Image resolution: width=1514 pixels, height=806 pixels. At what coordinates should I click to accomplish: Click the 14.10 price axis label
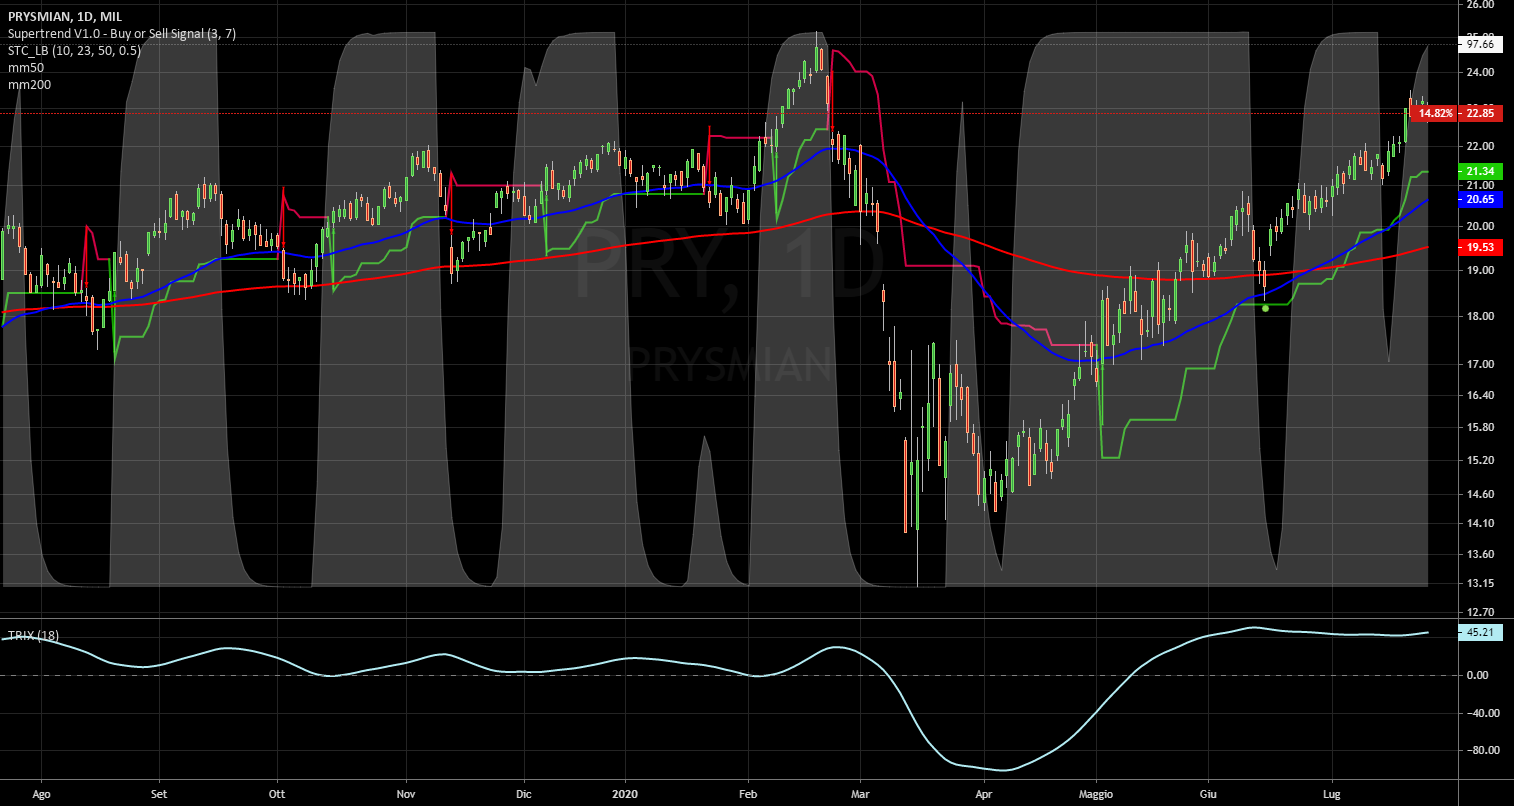tap(1480, 523)
